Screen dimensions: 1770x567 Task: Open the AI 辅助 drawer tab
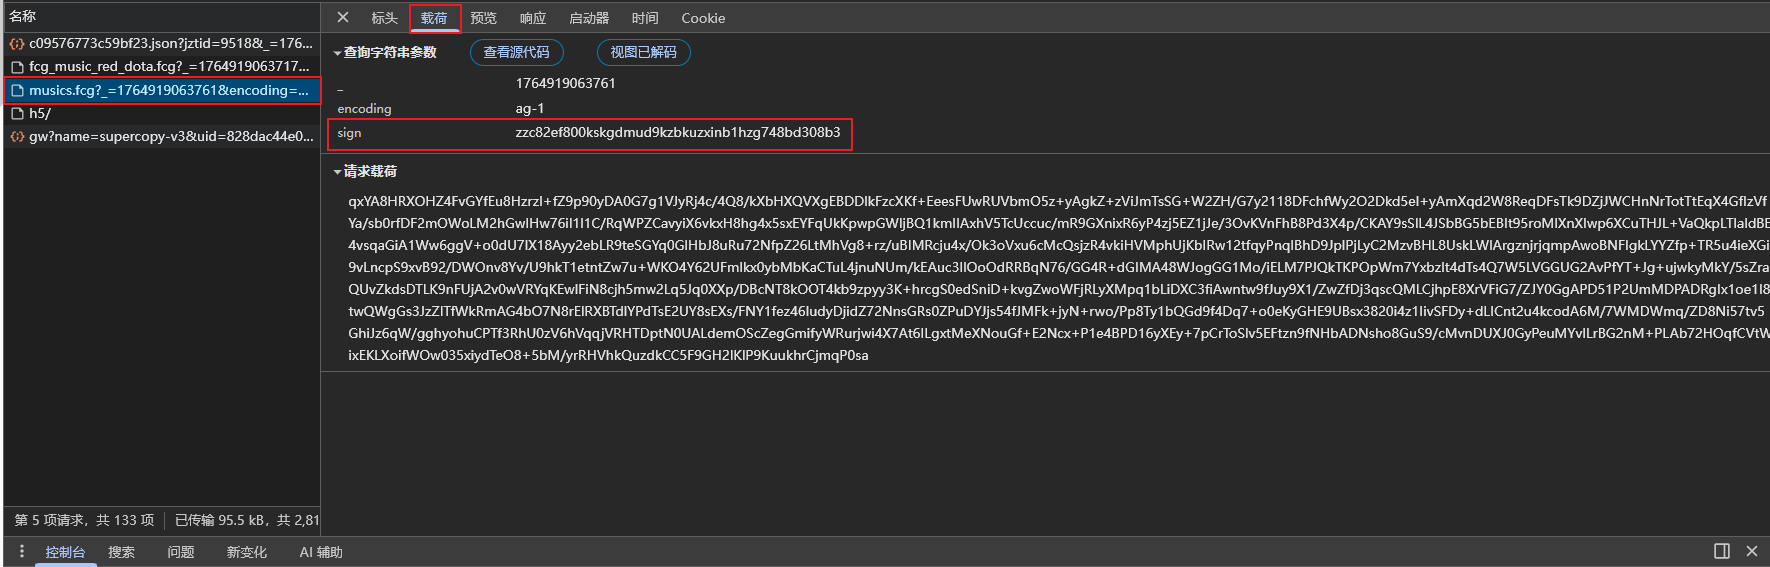pos(321,552)
